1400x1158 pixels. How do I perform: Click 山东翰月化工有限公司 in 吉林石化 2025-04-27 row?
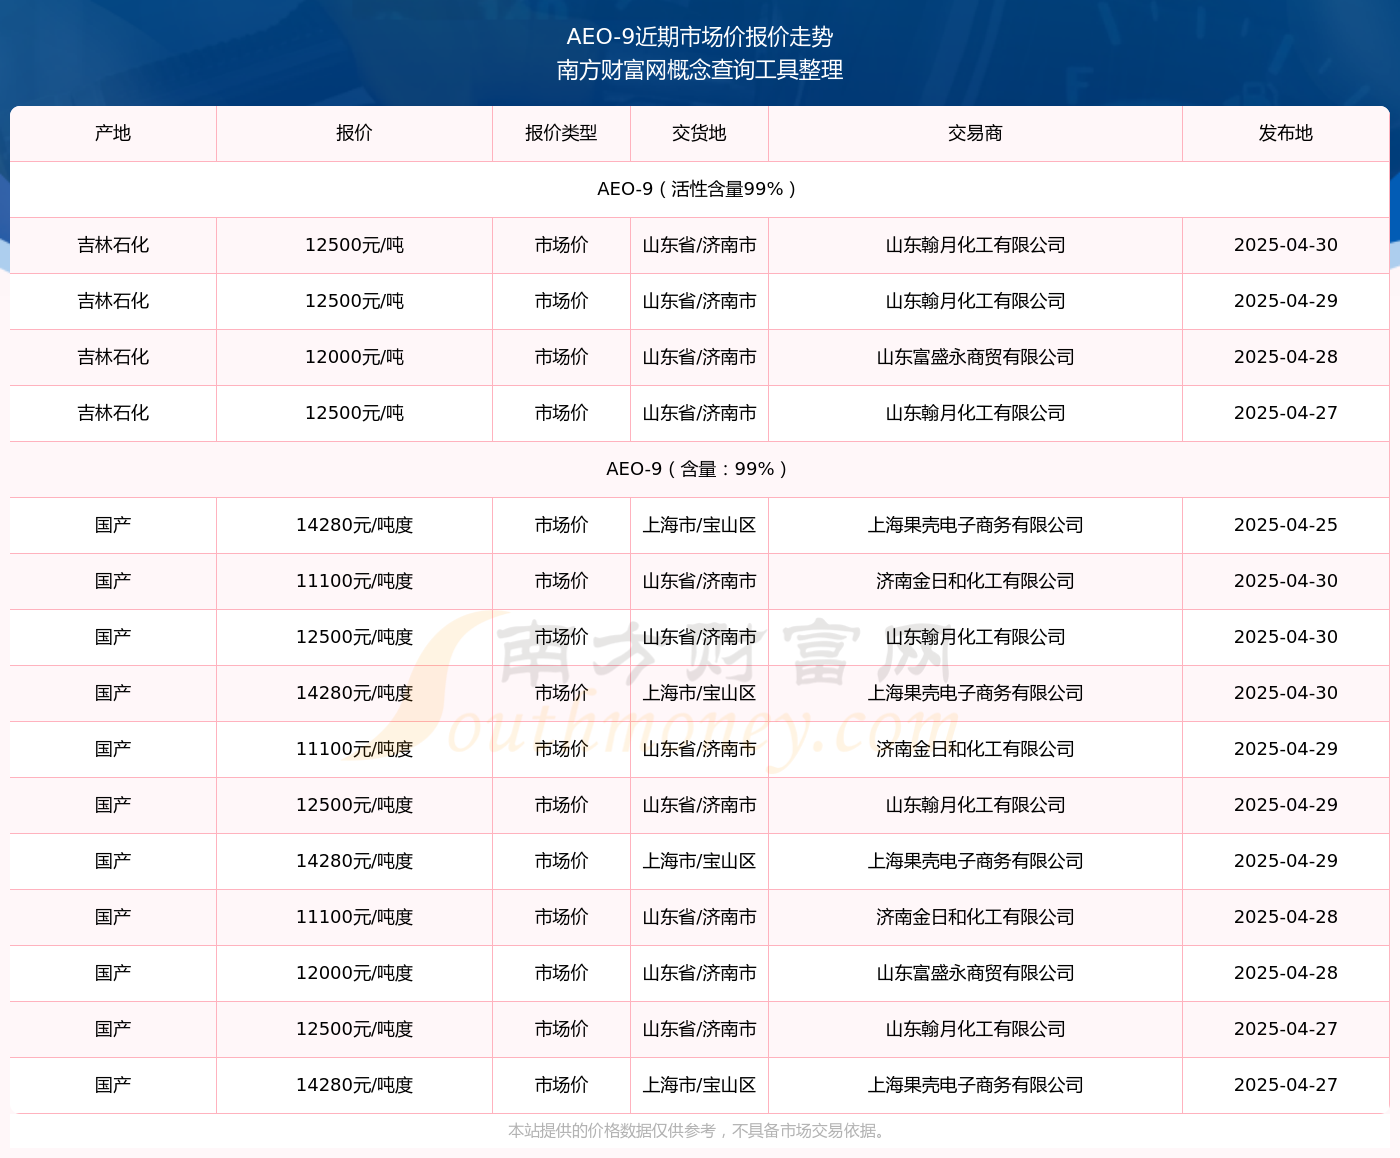click(975, 413)
